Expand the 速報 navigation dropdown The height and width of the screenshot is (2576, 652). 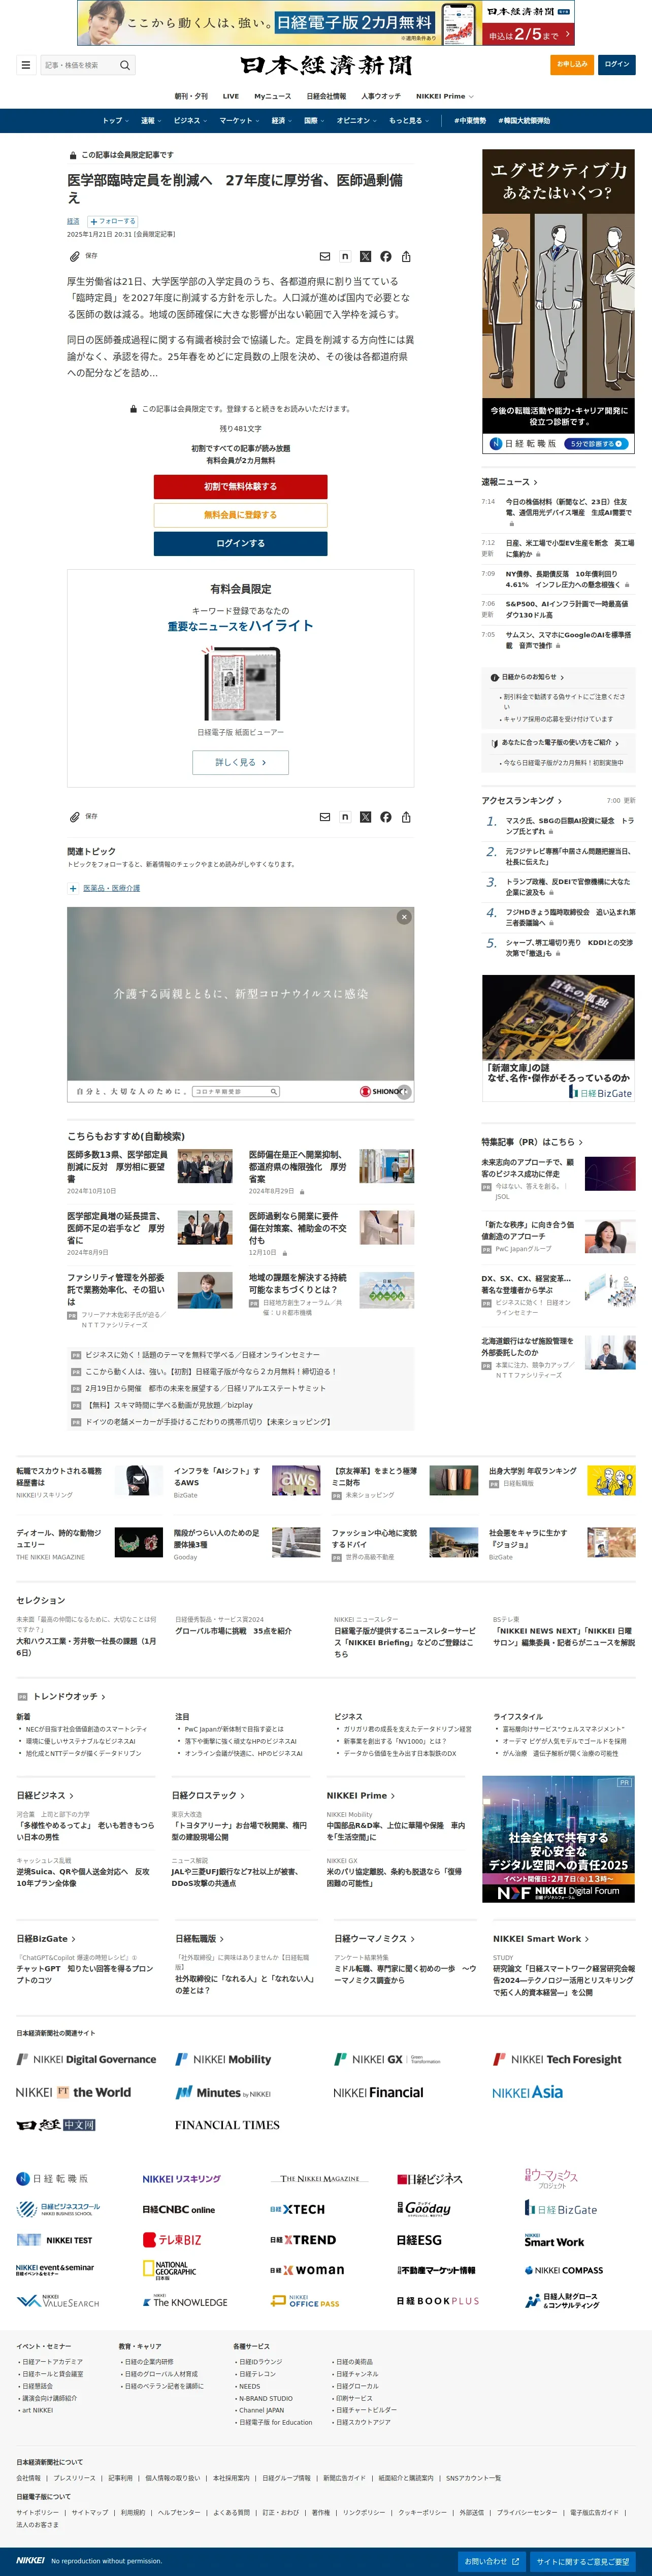(150, 120)
